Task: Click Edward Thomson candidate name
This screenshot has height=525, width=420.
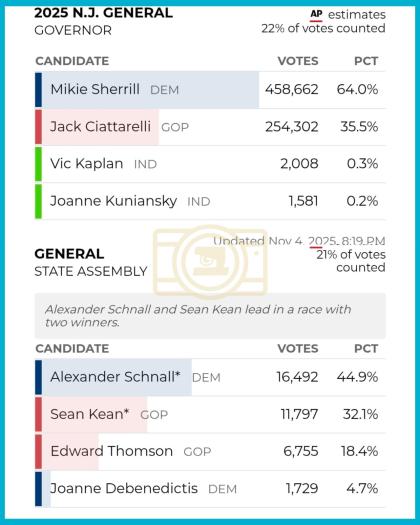Action: click(x=112, y=451)
